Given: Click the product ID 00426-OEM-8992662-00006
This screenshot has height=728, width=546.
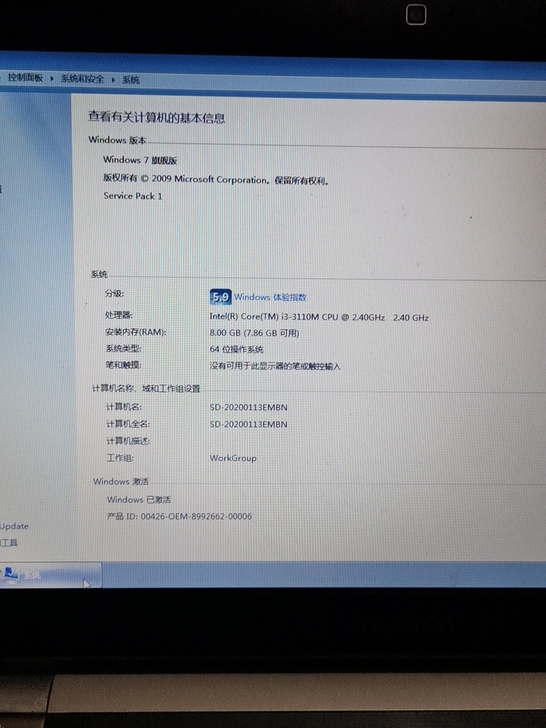Looking at the screenshot, I should coord(196,516).
